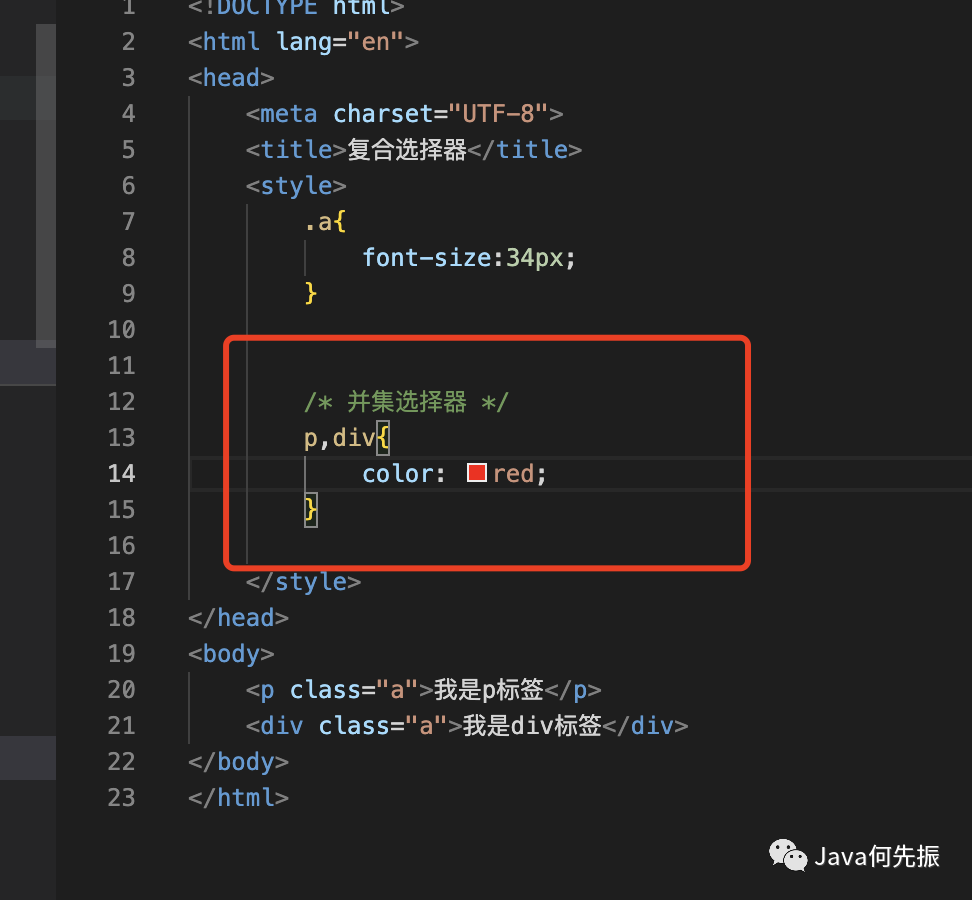Click the 并集选择器 comment text

tap(407, 402)
